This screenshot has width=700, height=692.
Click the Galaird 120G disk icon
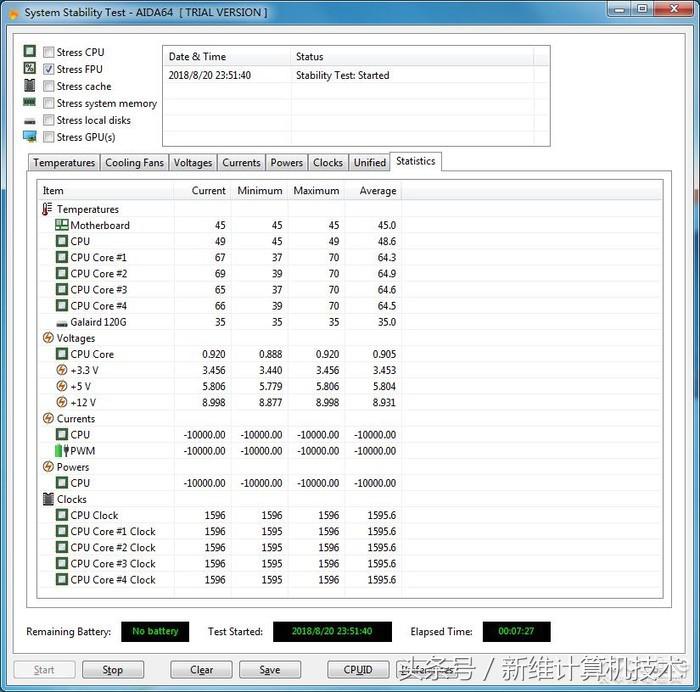(62, 322)
